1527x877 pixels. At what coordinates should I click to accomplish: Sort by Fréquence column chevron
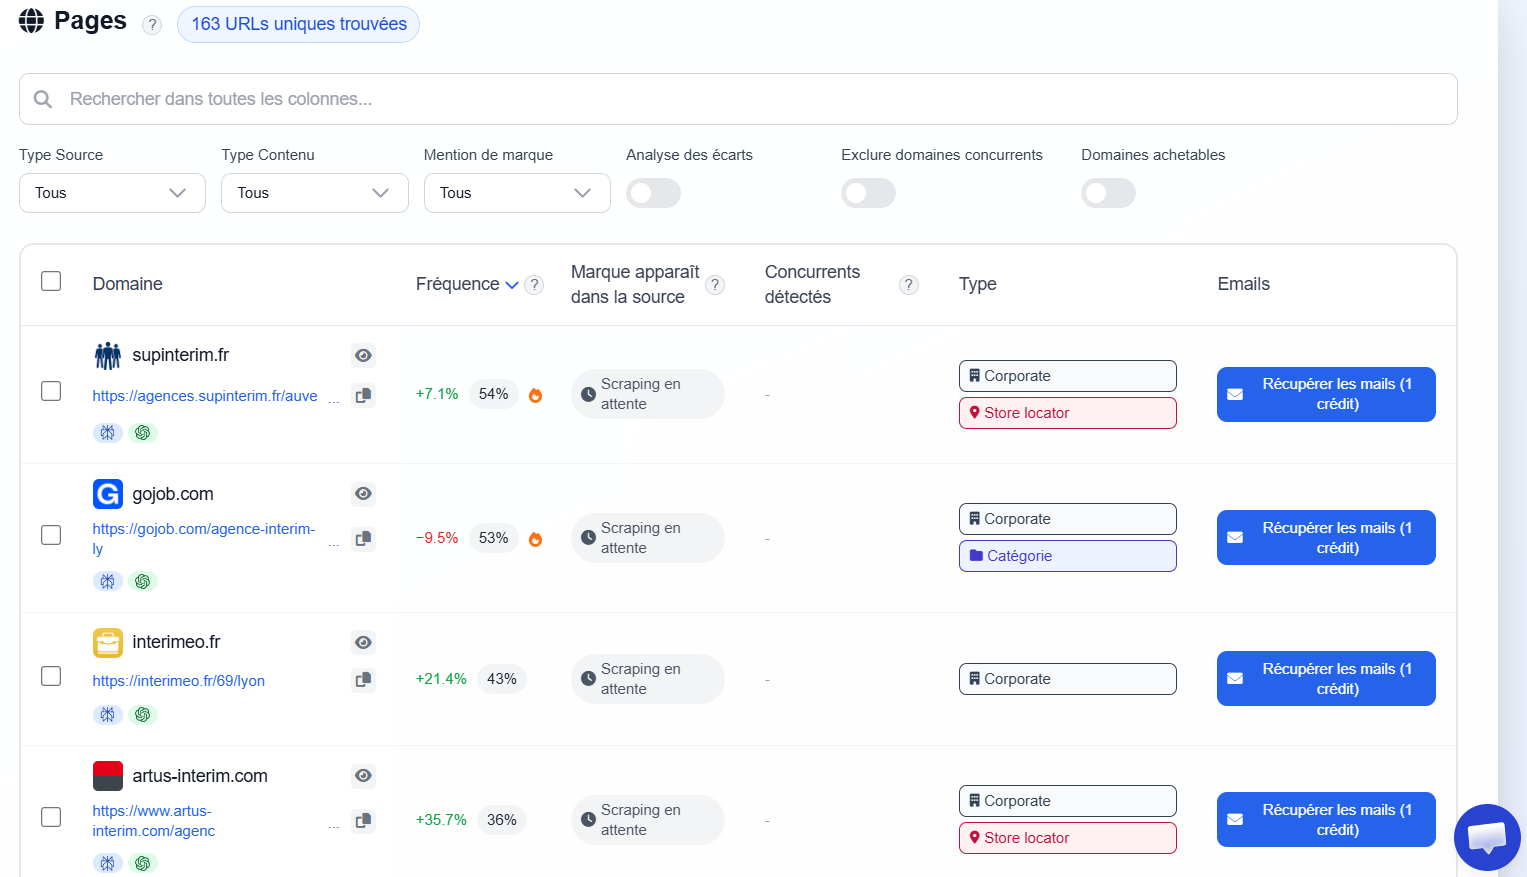pos(512,285)
